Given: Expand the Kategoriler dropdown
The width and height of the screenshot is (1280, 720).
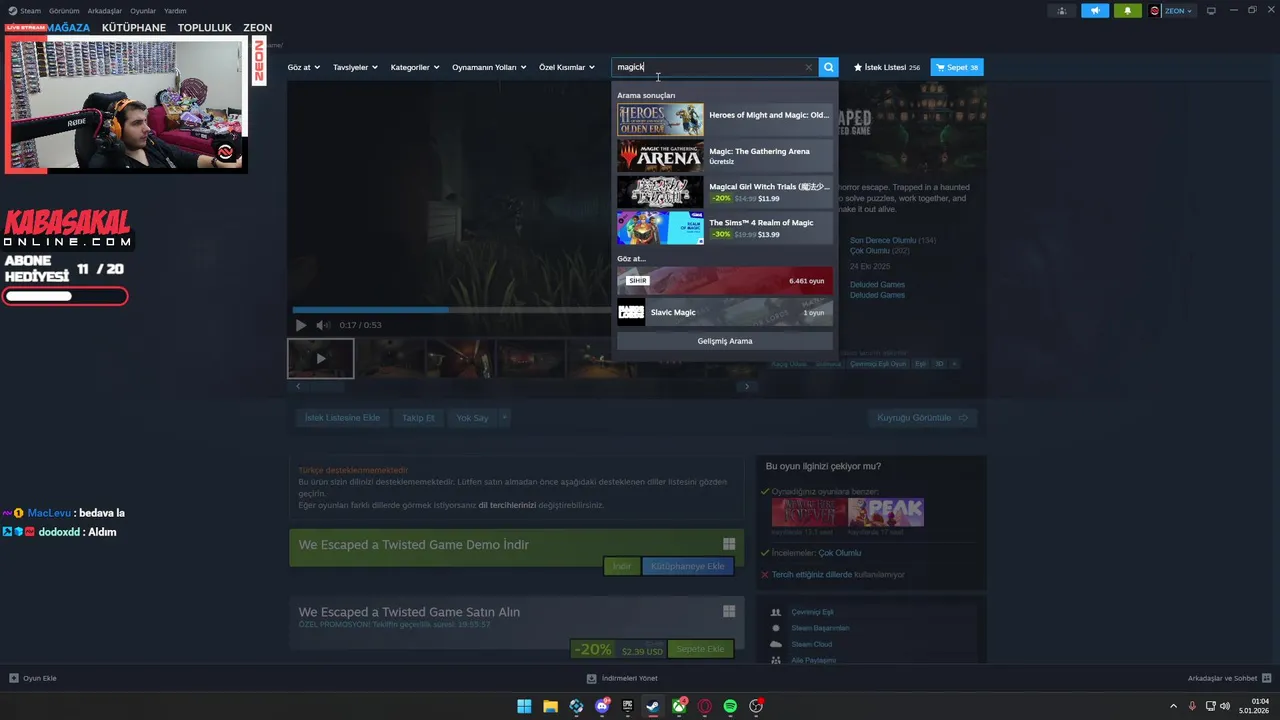Looking at the screenshot, I should (415, 67).
